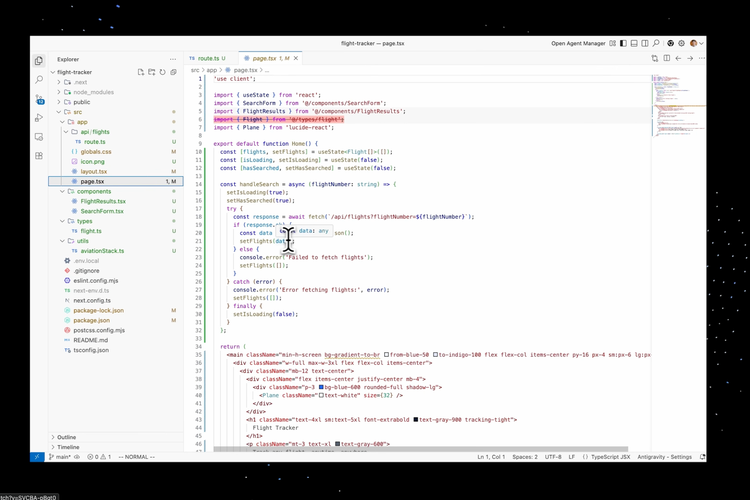Click the Open Agent Manager button
This screenshot has width=750, height=500.
click(578, 44)
